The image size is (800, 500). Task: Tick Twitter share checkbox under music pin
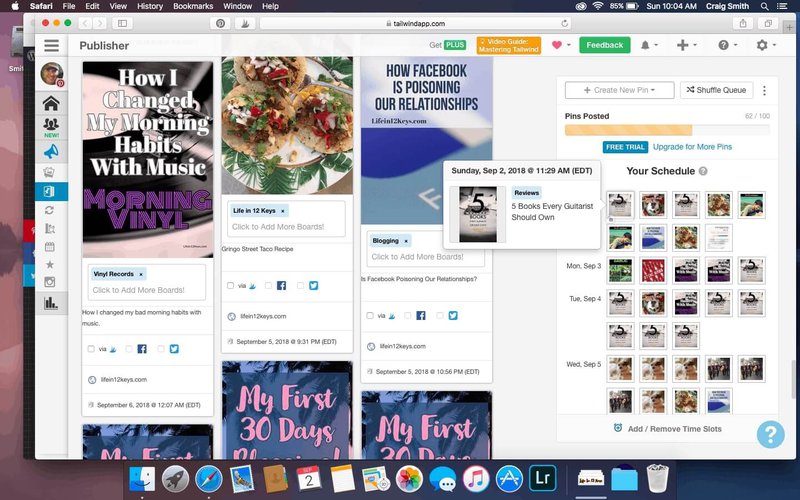[x=161, y=349]
